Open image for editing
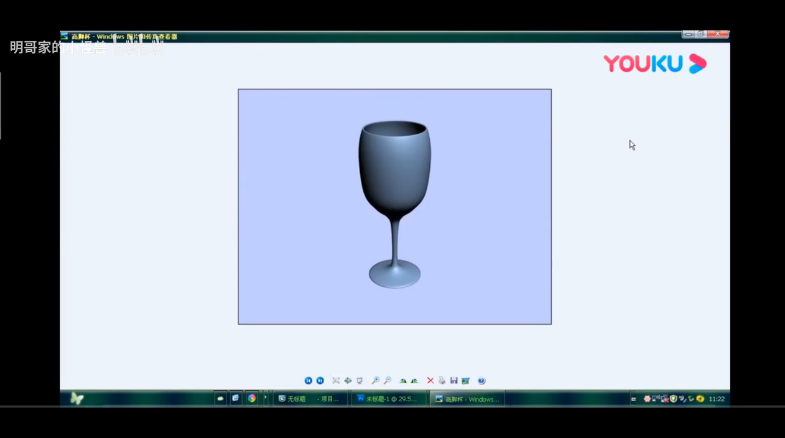The width and height of the screenshot is (785, 438). pos(466,381)
